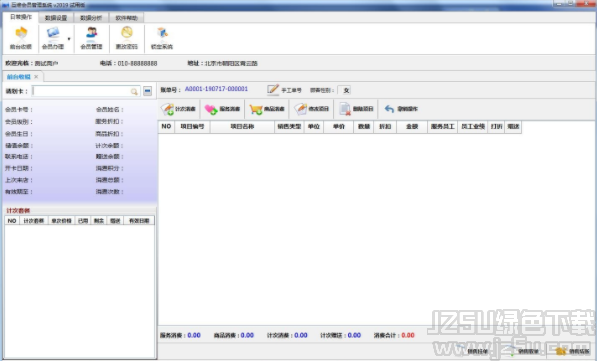Screen dimensions: 597x361
Task: Click the 锁定系统 lock system icon
Action: [162, 38]
